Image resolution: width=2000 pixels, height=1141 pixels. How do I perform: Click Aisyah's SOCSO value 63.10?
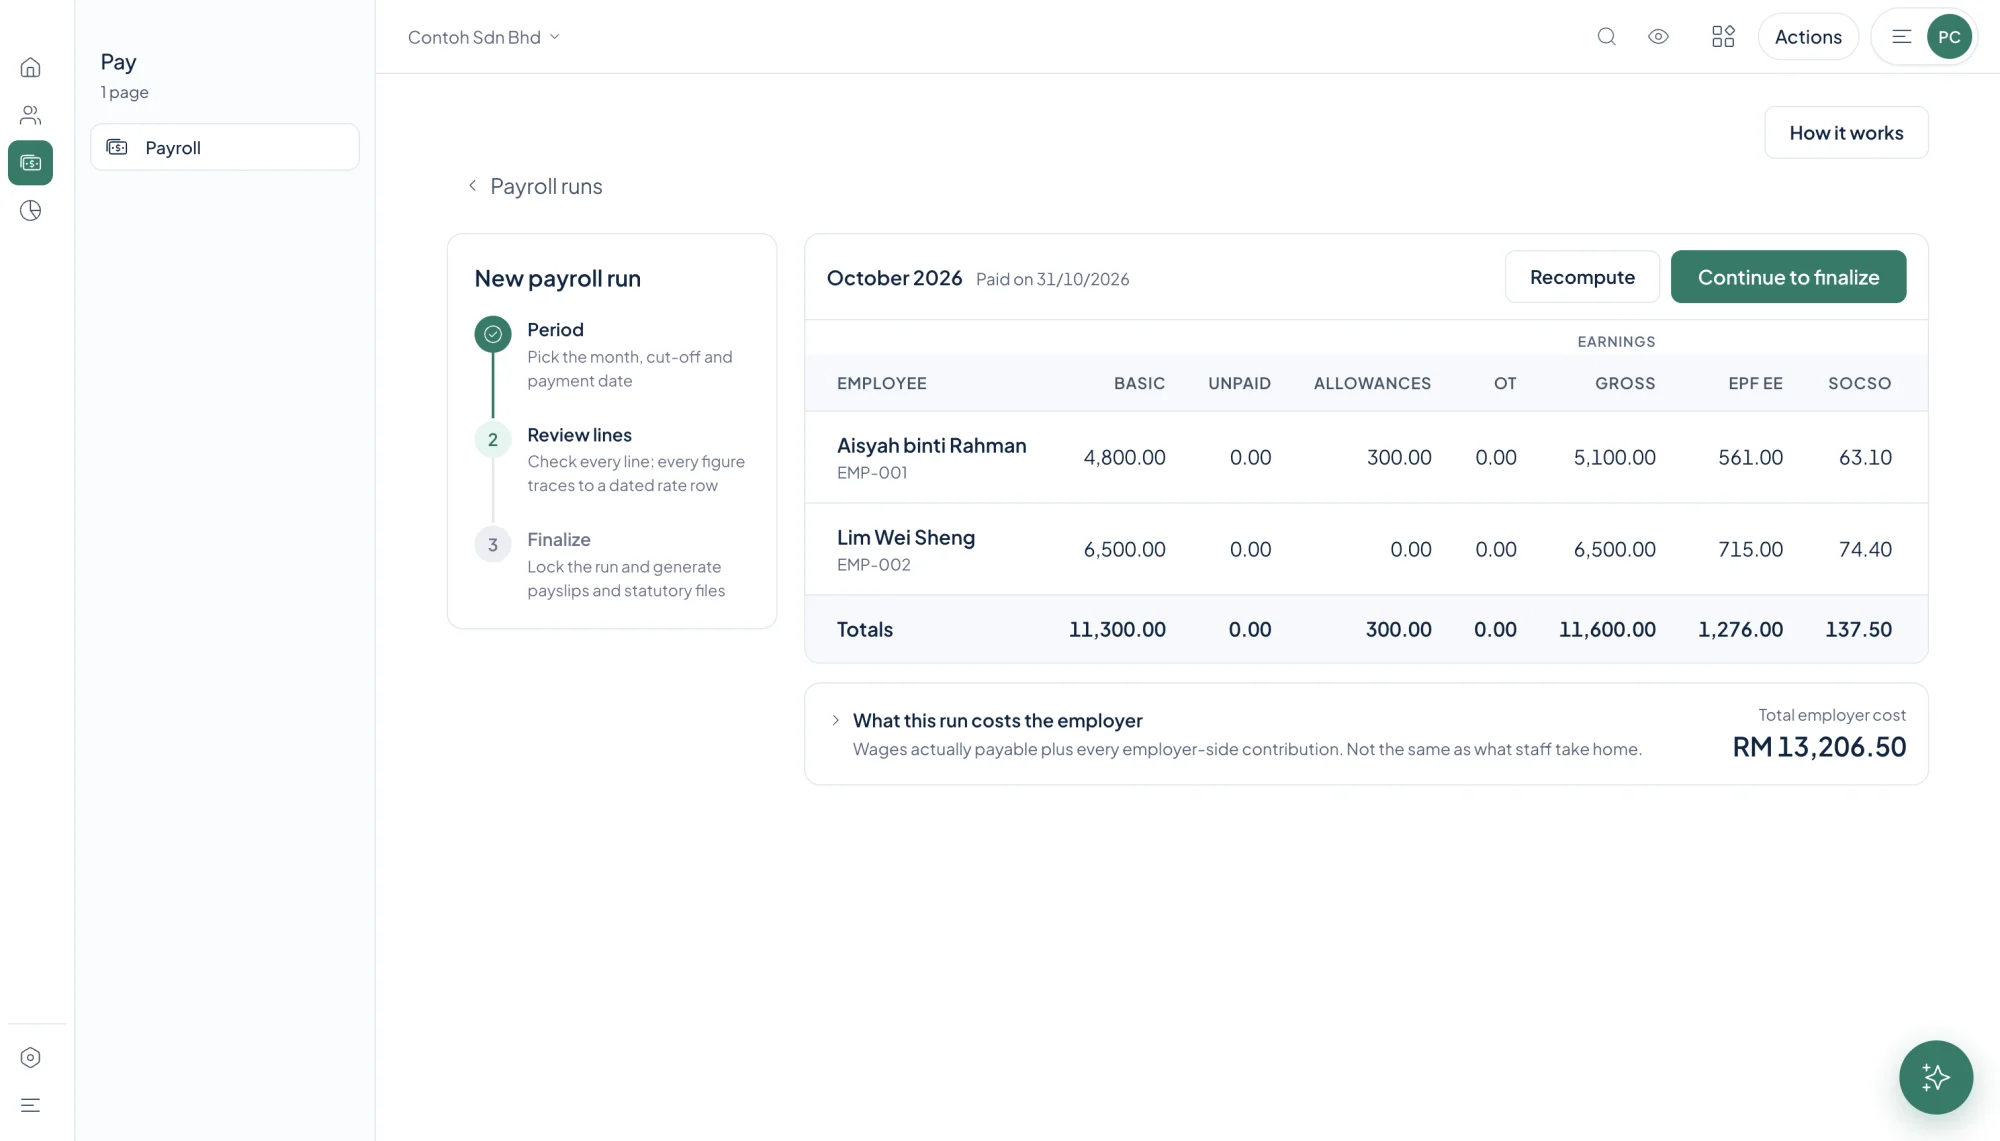click(1865, 457)
